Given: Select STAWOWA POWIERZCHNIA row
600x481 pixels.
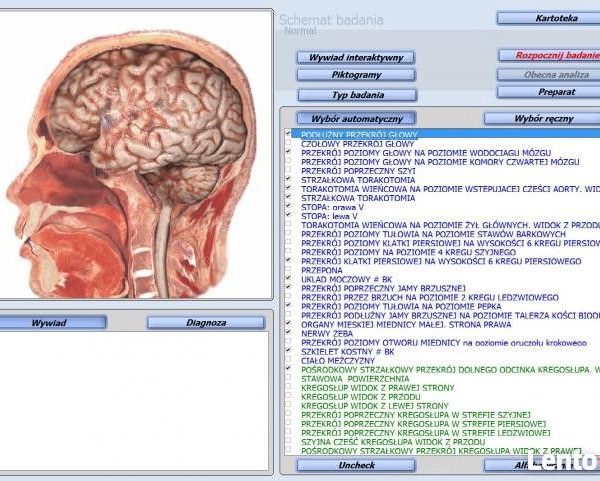Looking at the screenshot, I should click(x=355, y=379).
